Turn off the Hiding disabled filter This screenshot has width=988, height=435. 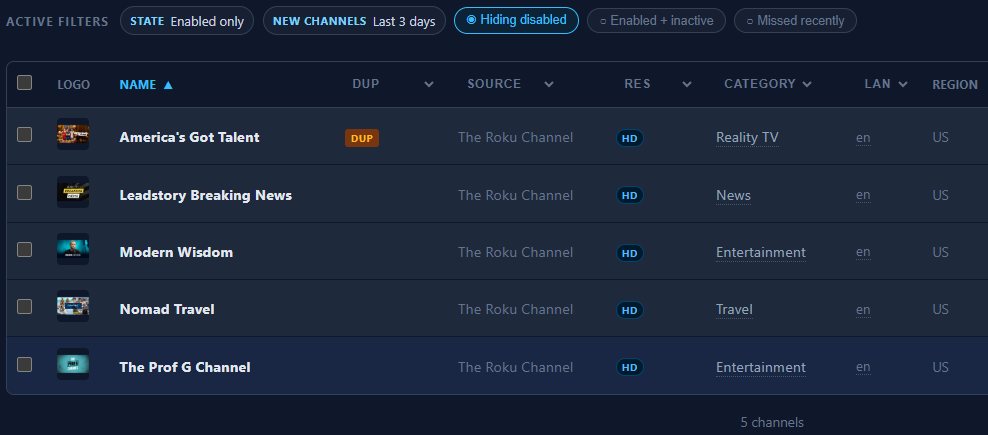click(x=516, y=20)
